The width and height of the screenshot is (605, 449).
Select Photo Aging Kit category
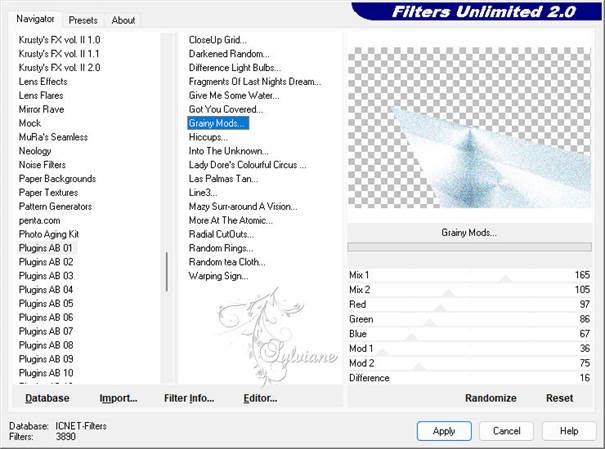point(49,234)
